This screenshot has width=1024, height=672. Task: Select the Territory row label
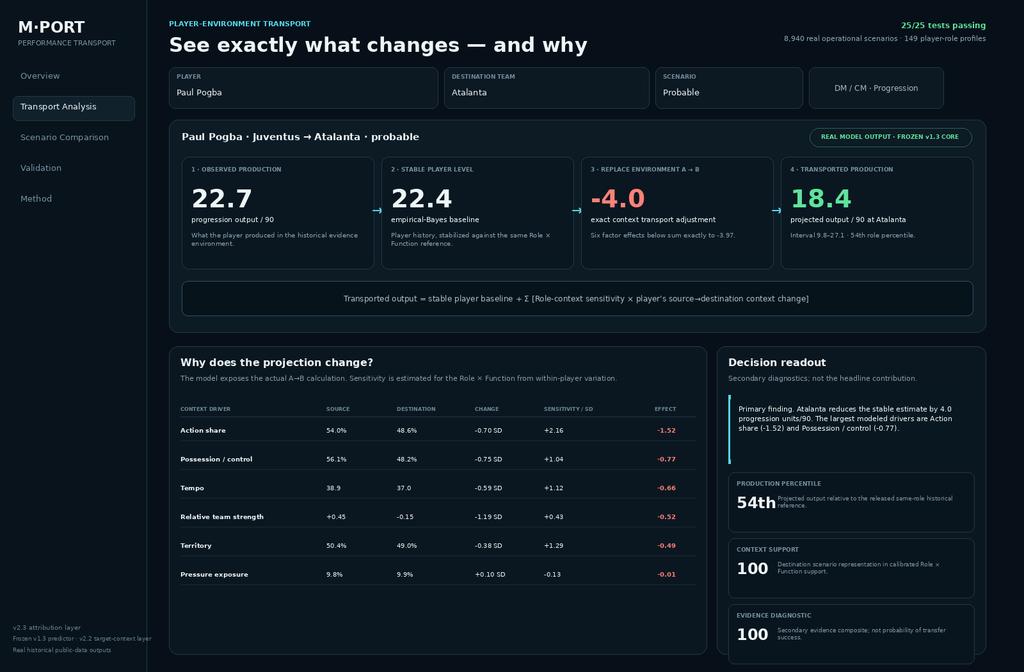(x=196, y=545)
